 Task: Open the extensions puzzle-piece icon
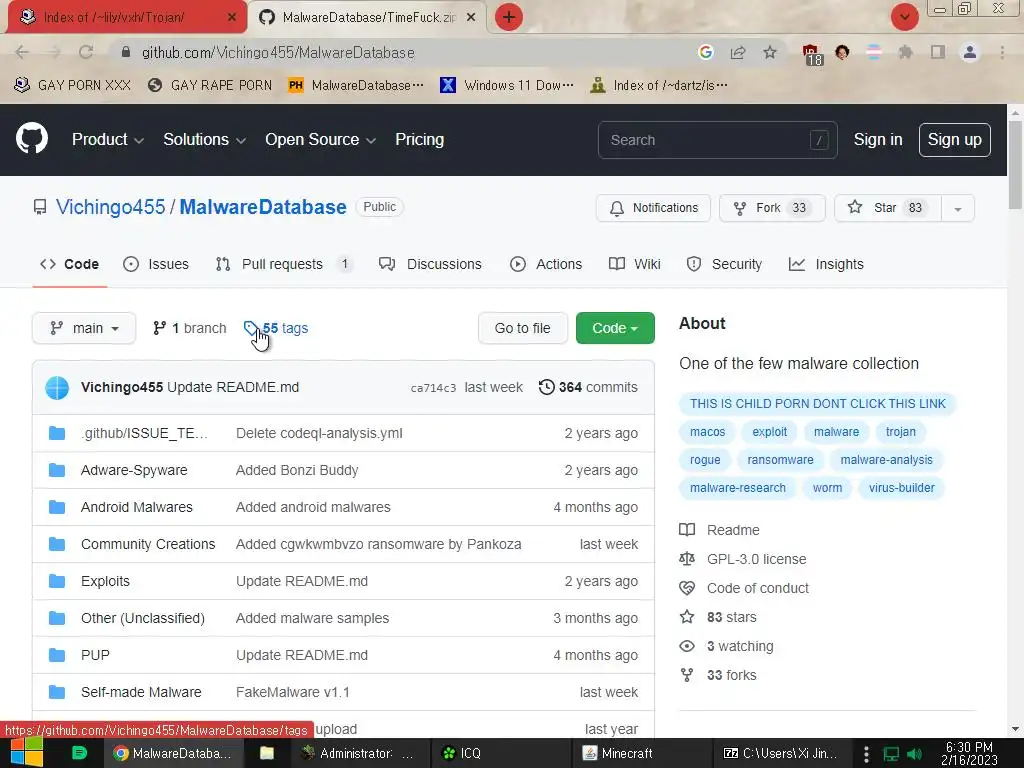click(905, 52)
